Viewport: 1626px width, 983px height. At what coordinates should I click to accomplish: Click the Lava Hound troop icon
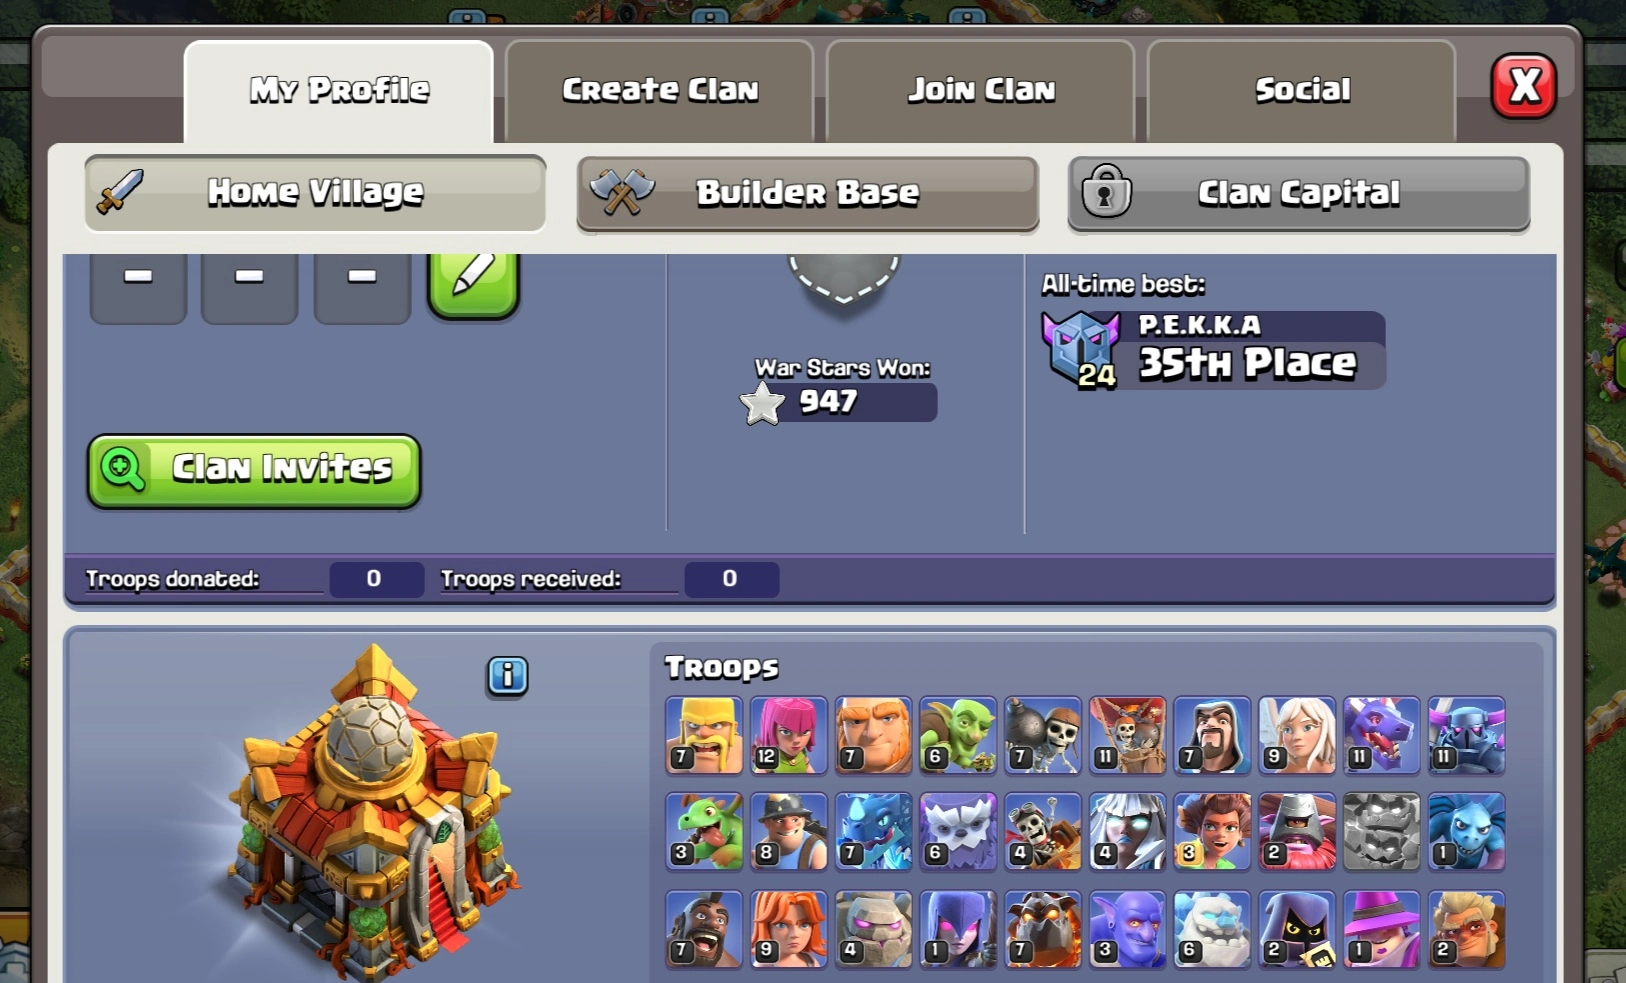pos(1043,929)
